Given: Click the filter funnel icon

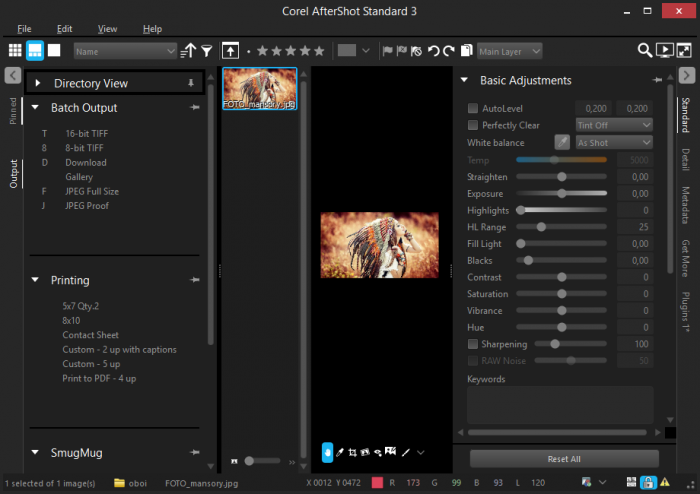Looking at the screenshot, I should pyautogui.click(x=206, y=50).
